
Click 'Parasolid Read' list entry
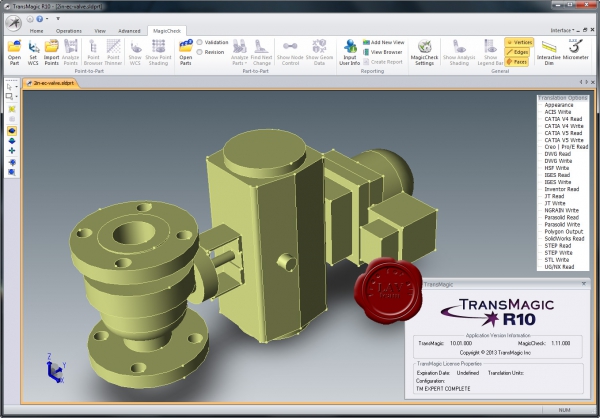point(561,217)
